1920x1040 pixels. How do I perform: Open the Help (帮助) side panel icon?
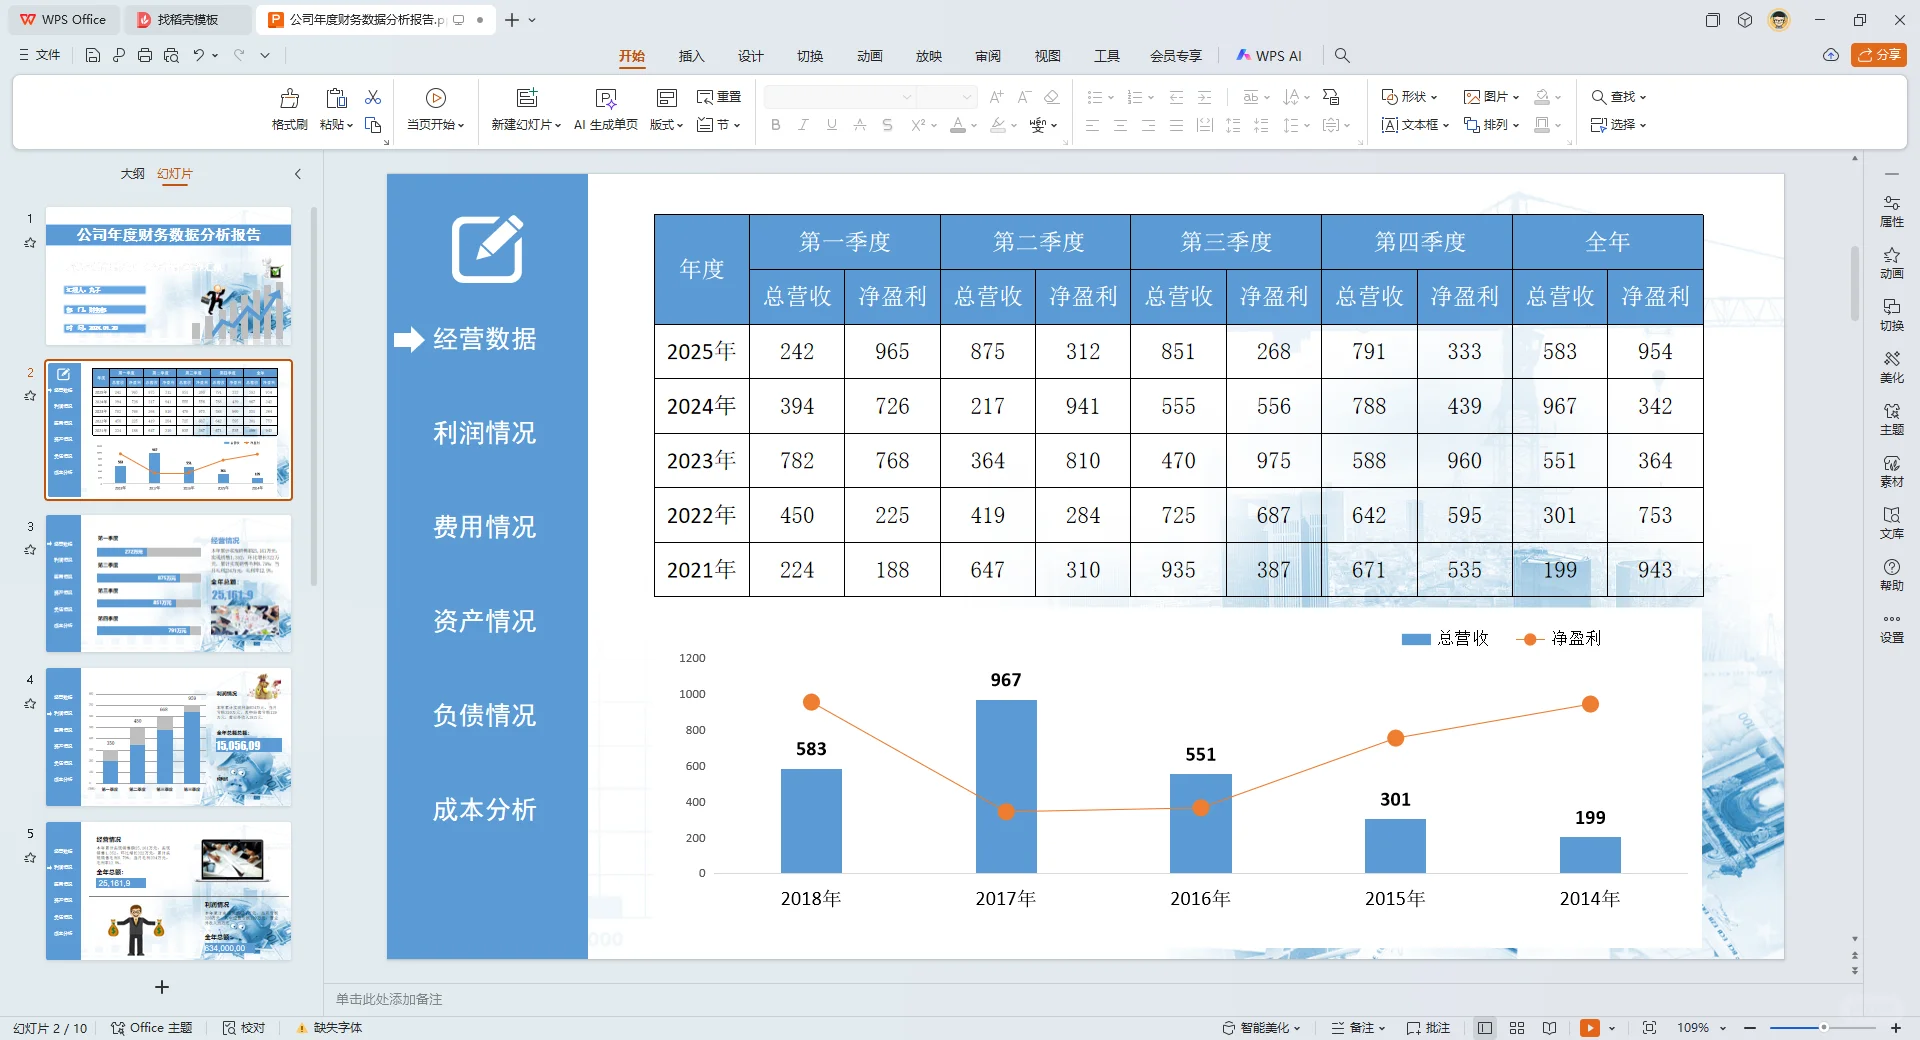[x=1891, y=575]
